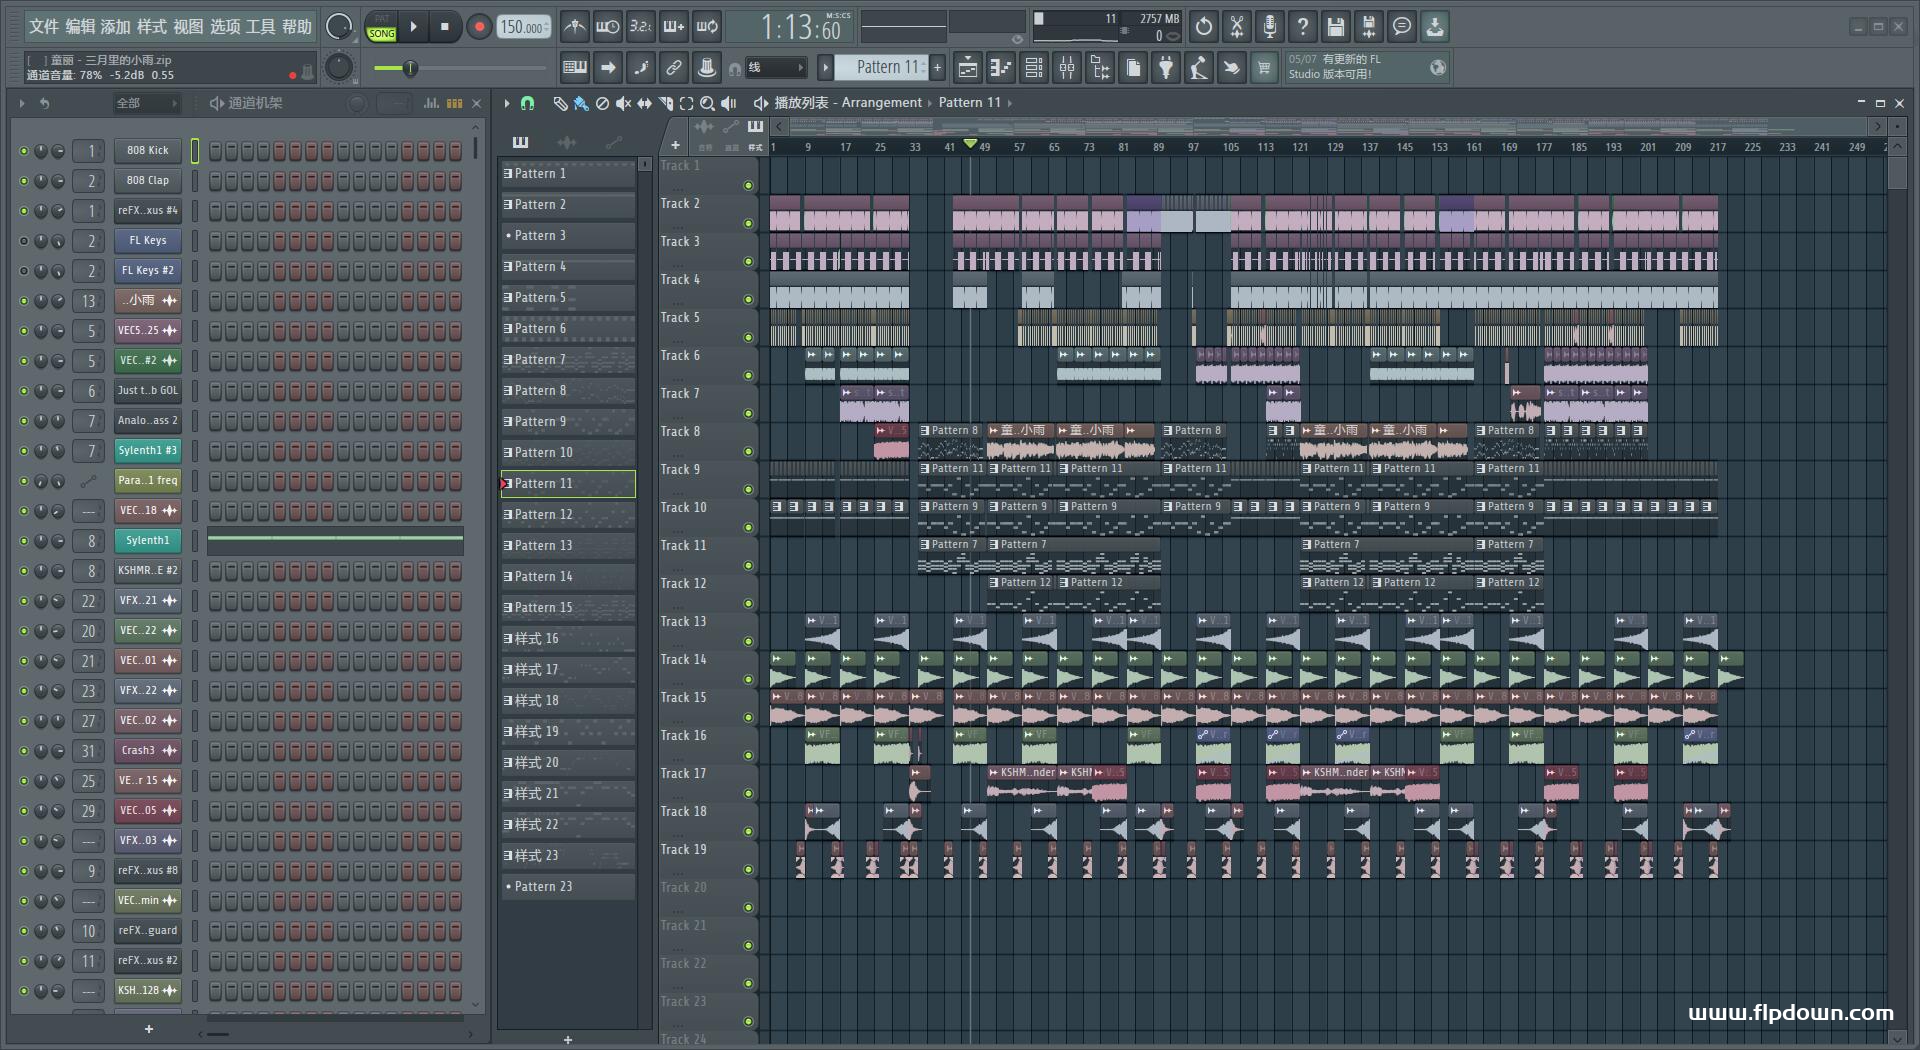Open mixer track selector for 808 Kick
Image resolution: width=1920 pixels, height=1050 pixels.
[89, 151]
